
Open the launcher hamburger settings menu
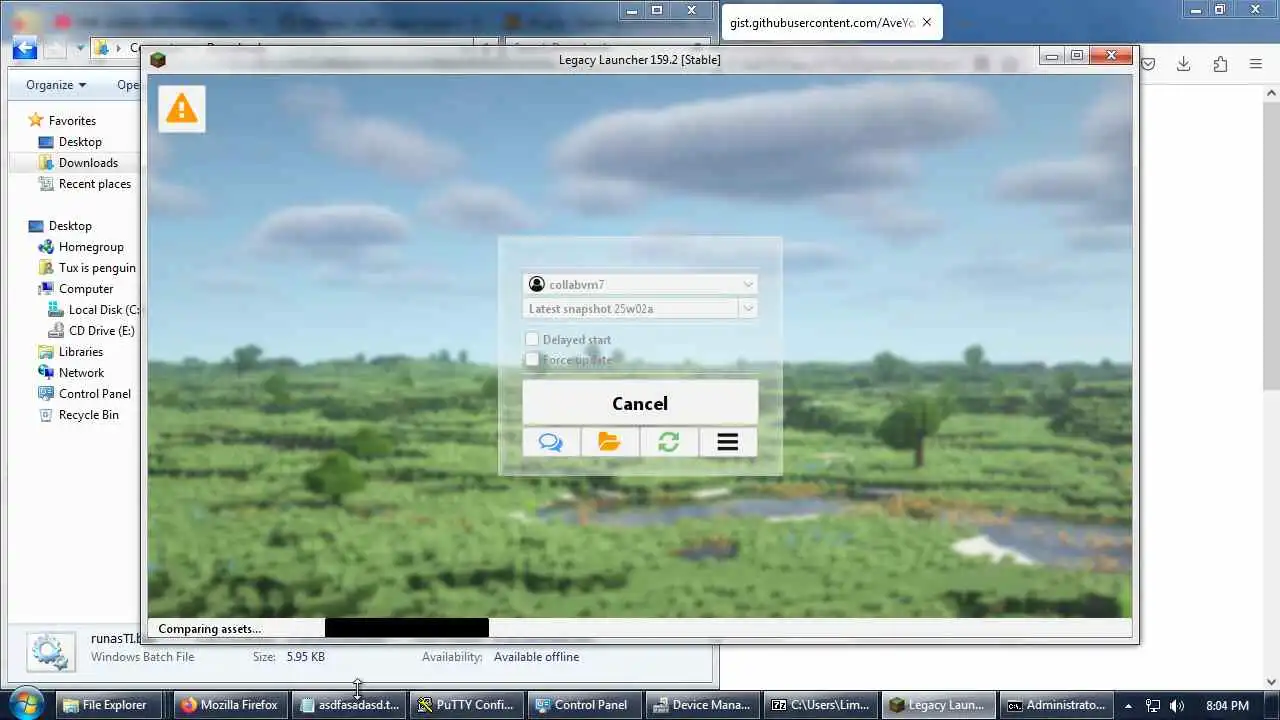coord(728,442)
